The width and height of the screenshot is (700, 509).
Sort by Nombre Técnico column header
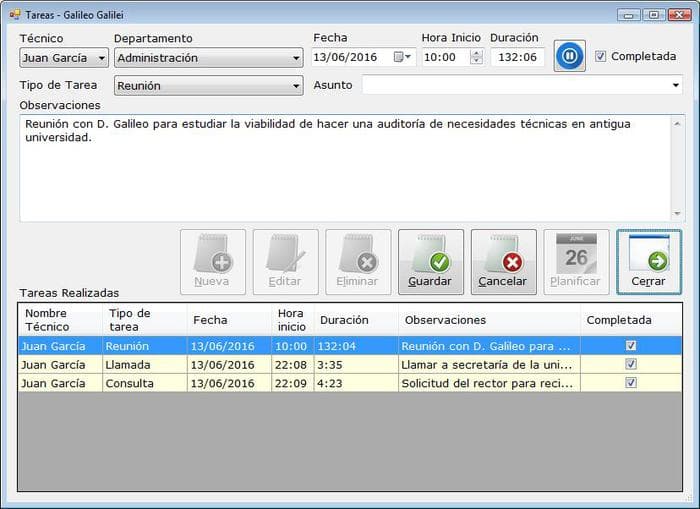click(x=60, y=320)
